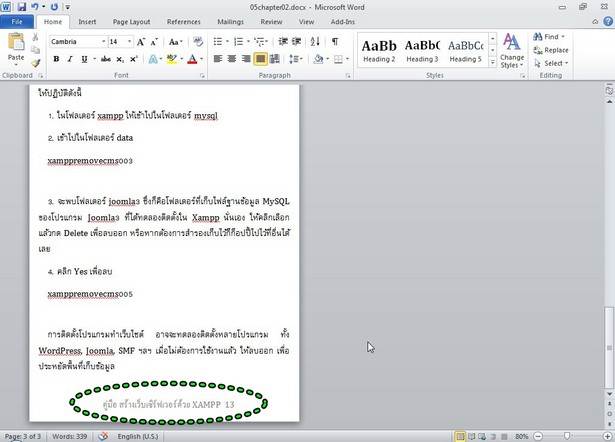This screenshot has width=615, height=442.
Task: Switch to the References tab
Action: [184, 22]
